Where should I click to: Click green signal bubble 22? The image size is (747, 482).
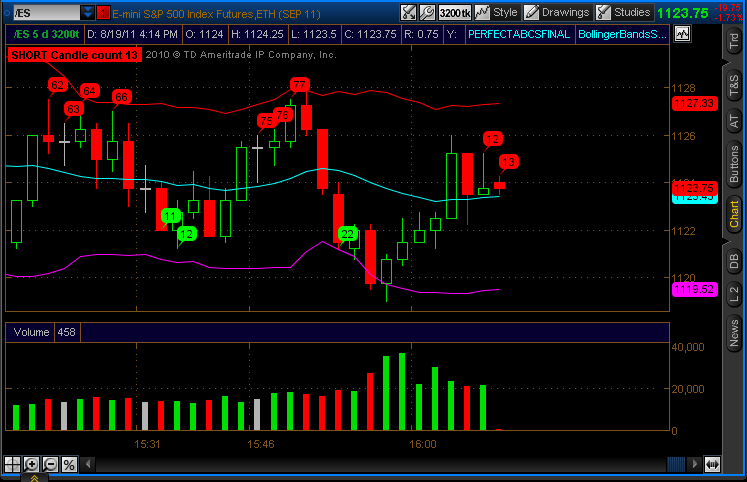(x=348, y=234)
